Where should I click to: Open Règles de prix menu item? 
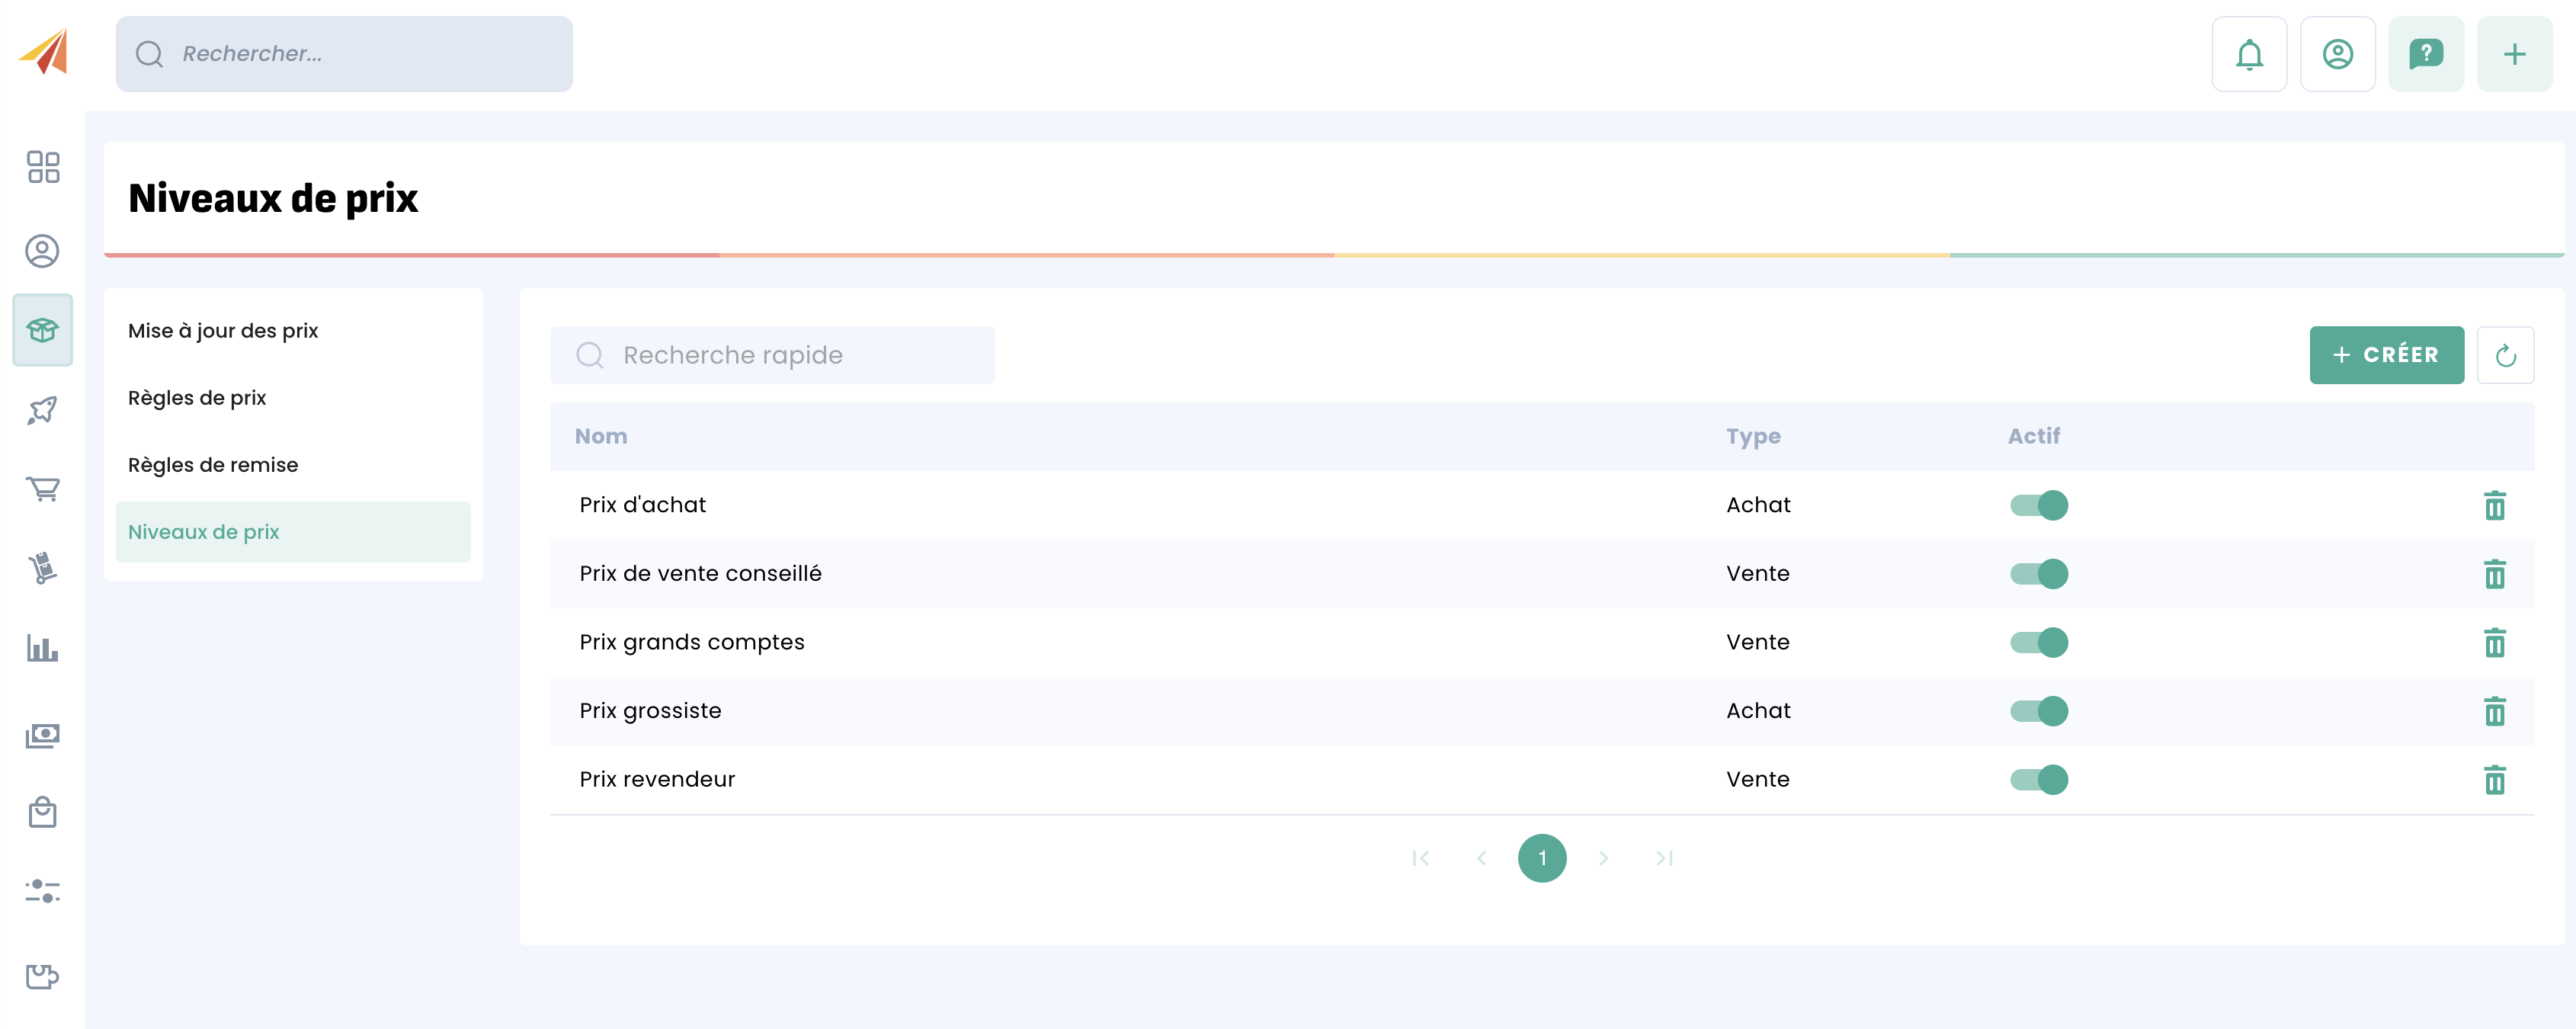[x=197, y=398]
